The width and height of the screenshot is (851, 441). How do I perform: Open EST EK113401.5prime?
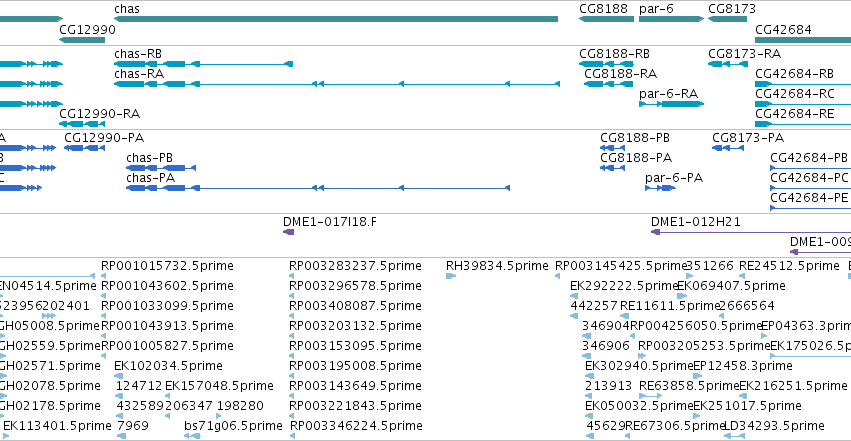coord(57,426)
